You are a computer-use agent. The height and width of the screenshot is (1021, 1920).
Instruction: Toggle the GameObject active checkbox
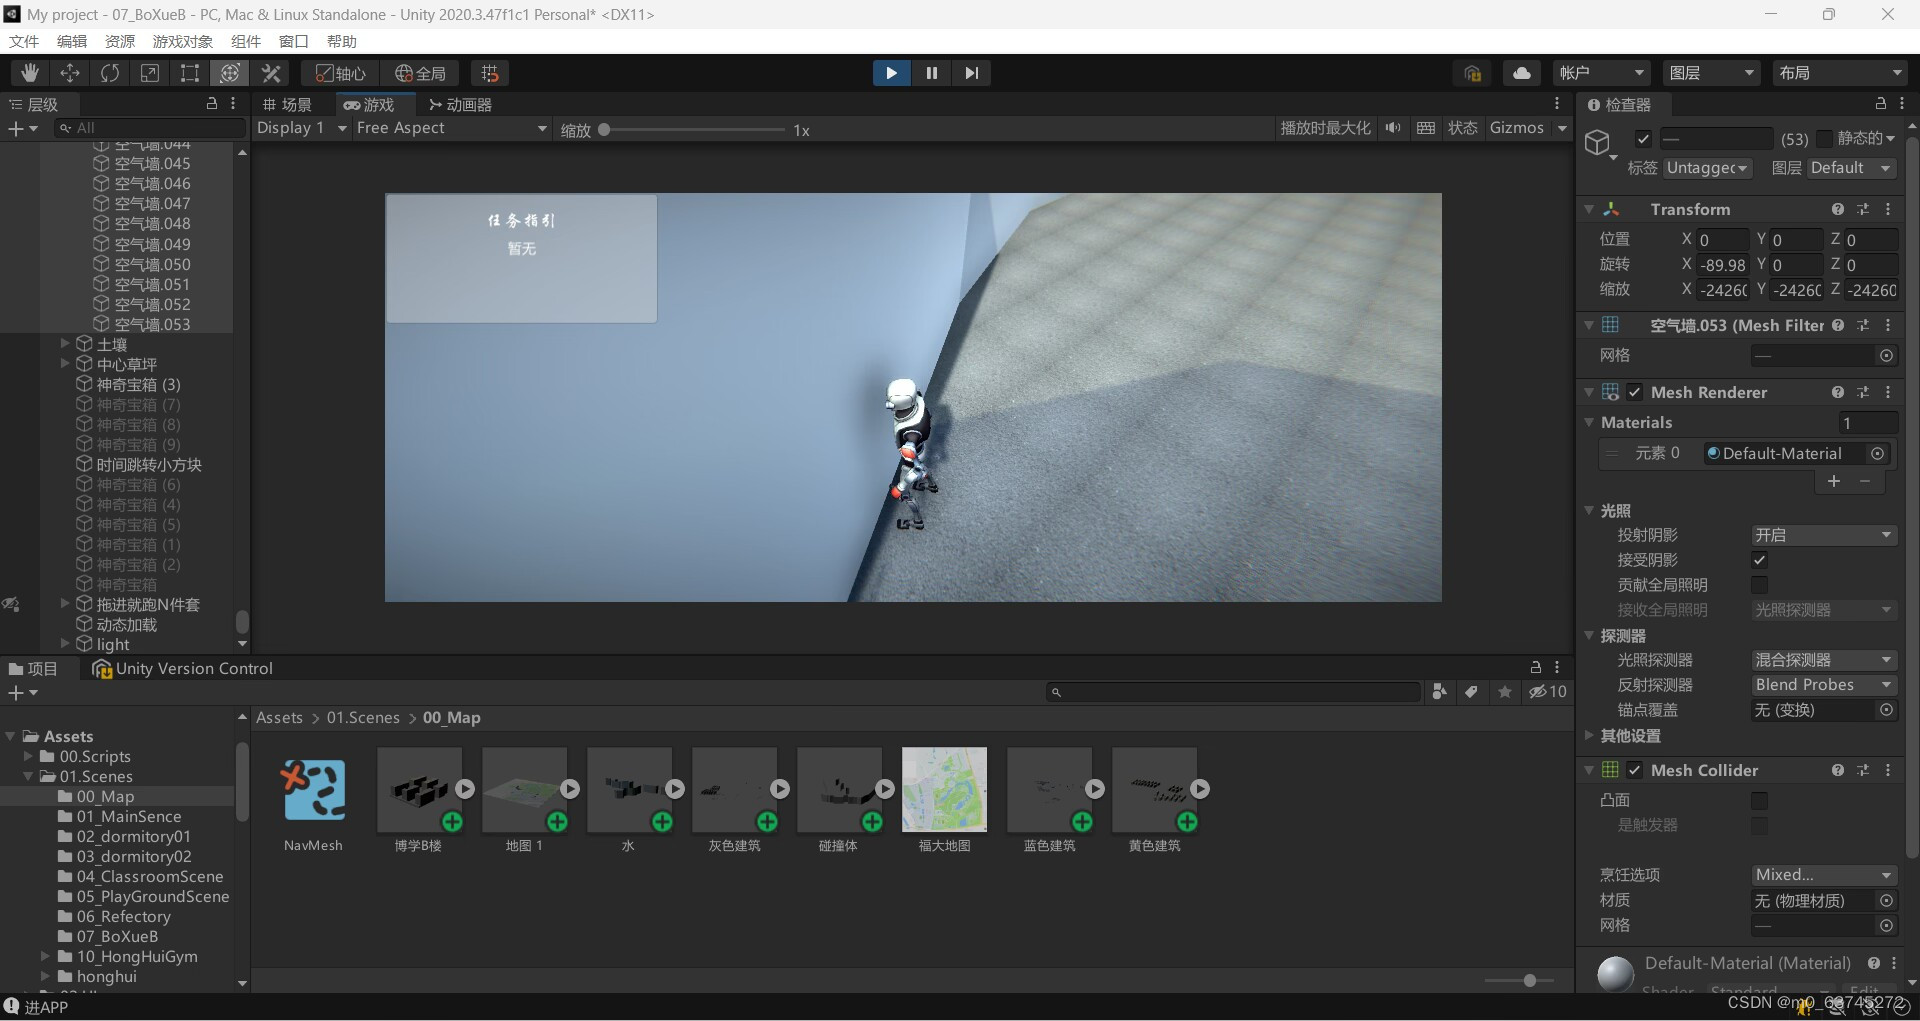click(1643, 139)
